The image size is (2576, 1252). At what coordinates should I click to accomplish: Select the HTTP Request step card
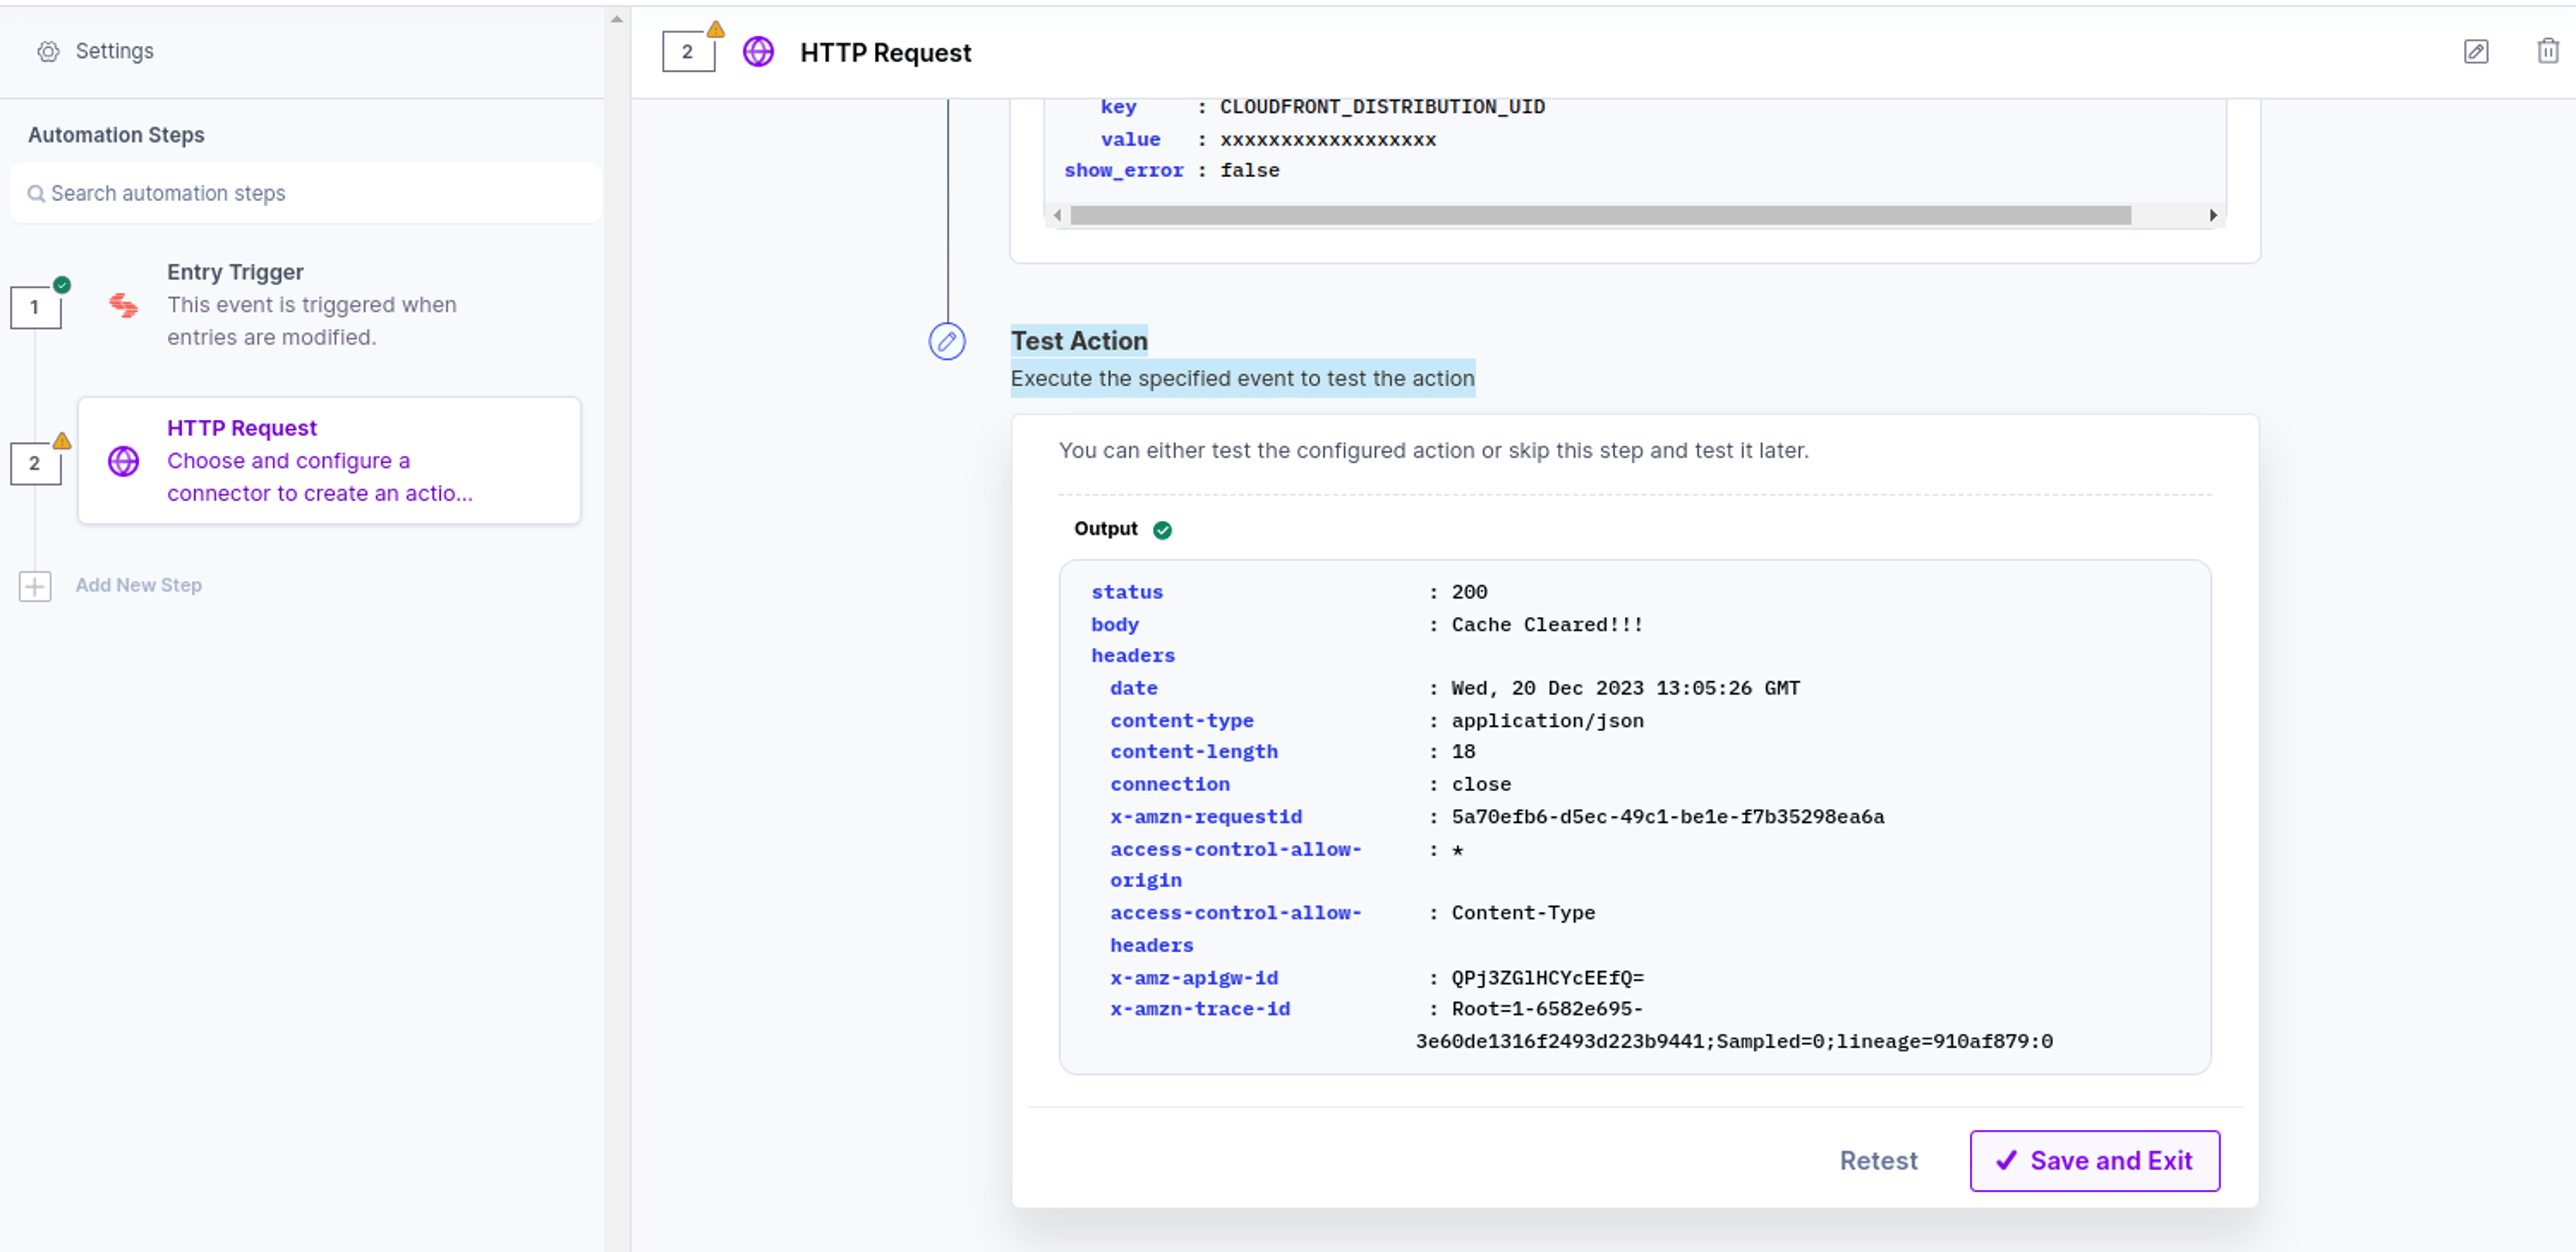tap(329, 461)
